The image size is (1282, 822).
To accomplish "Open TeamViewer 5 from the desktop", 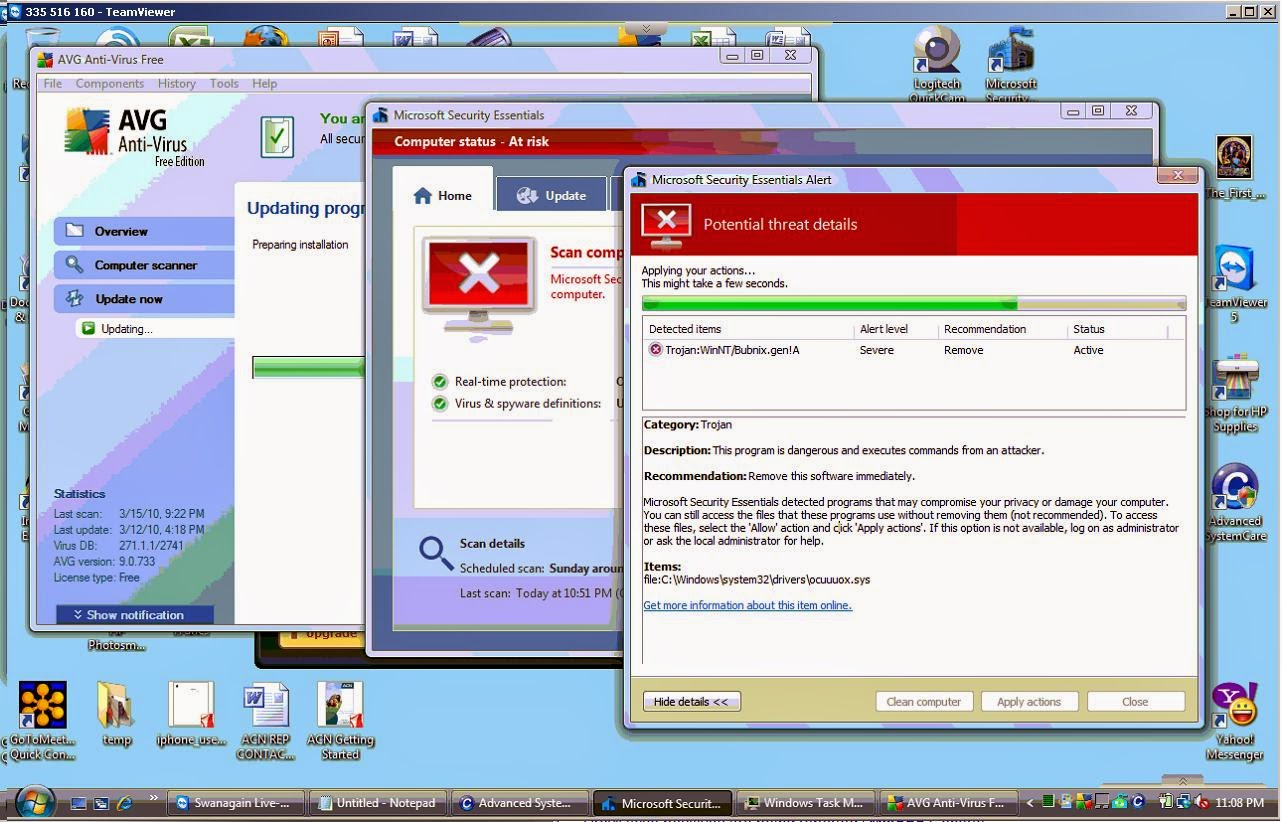I will click(1236, 265).
